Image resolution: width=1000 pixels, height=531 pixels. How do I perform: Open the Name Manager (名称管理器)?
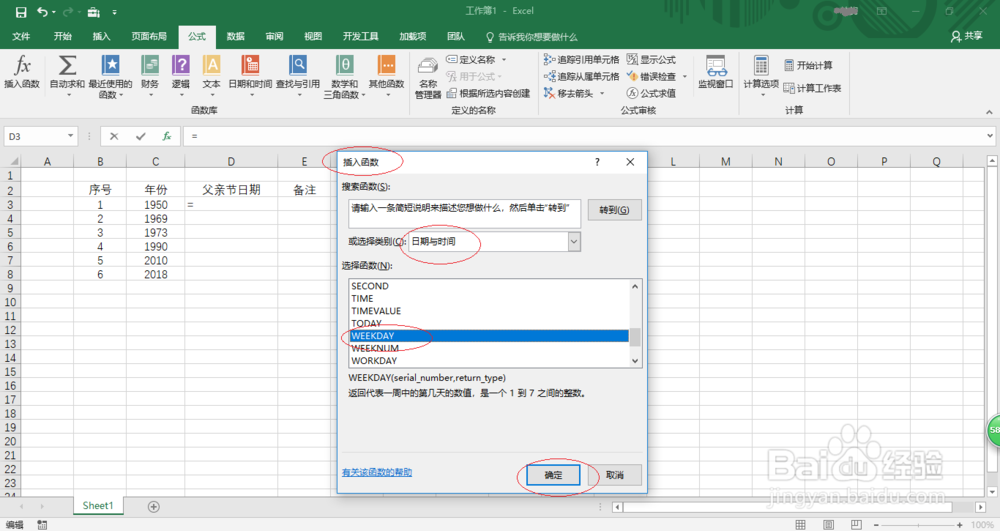428,78
